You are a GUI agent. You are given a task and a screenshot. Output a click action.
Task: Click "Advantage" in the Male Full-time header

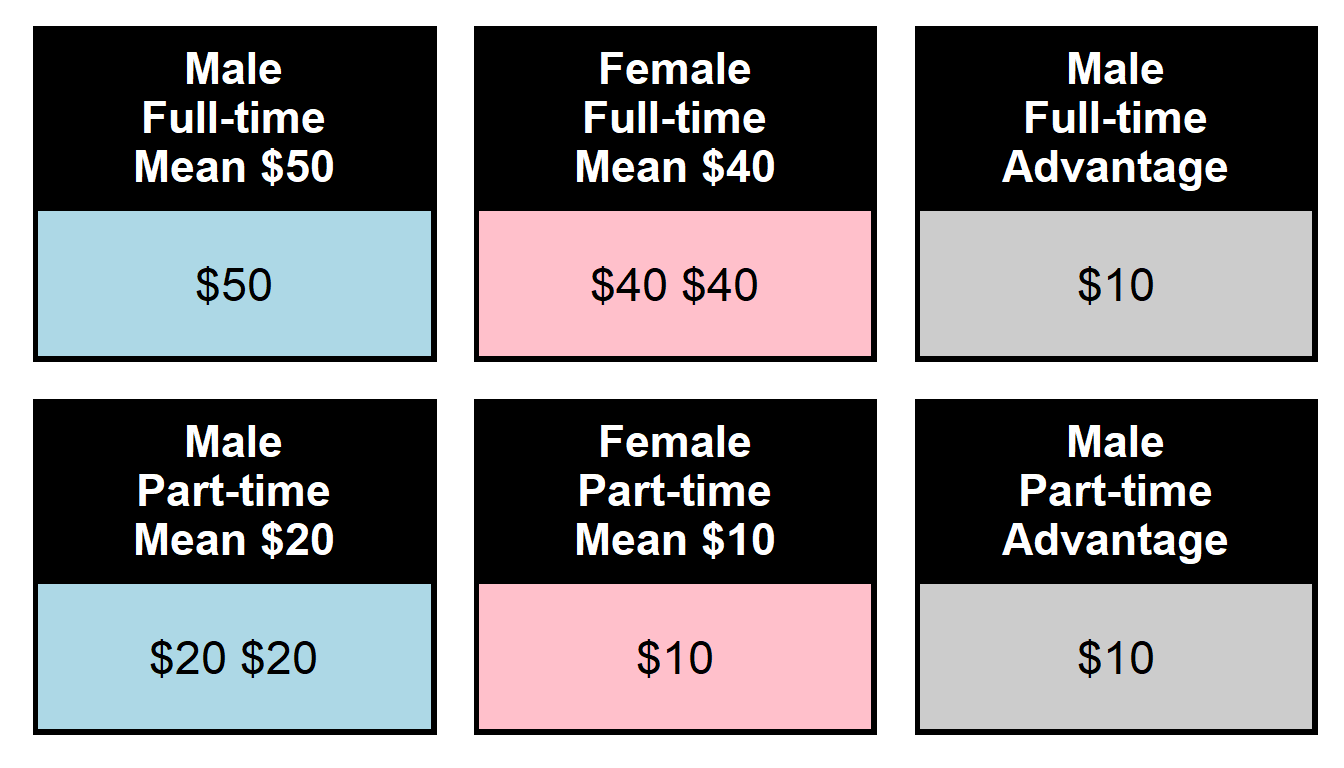point(1115,167)
